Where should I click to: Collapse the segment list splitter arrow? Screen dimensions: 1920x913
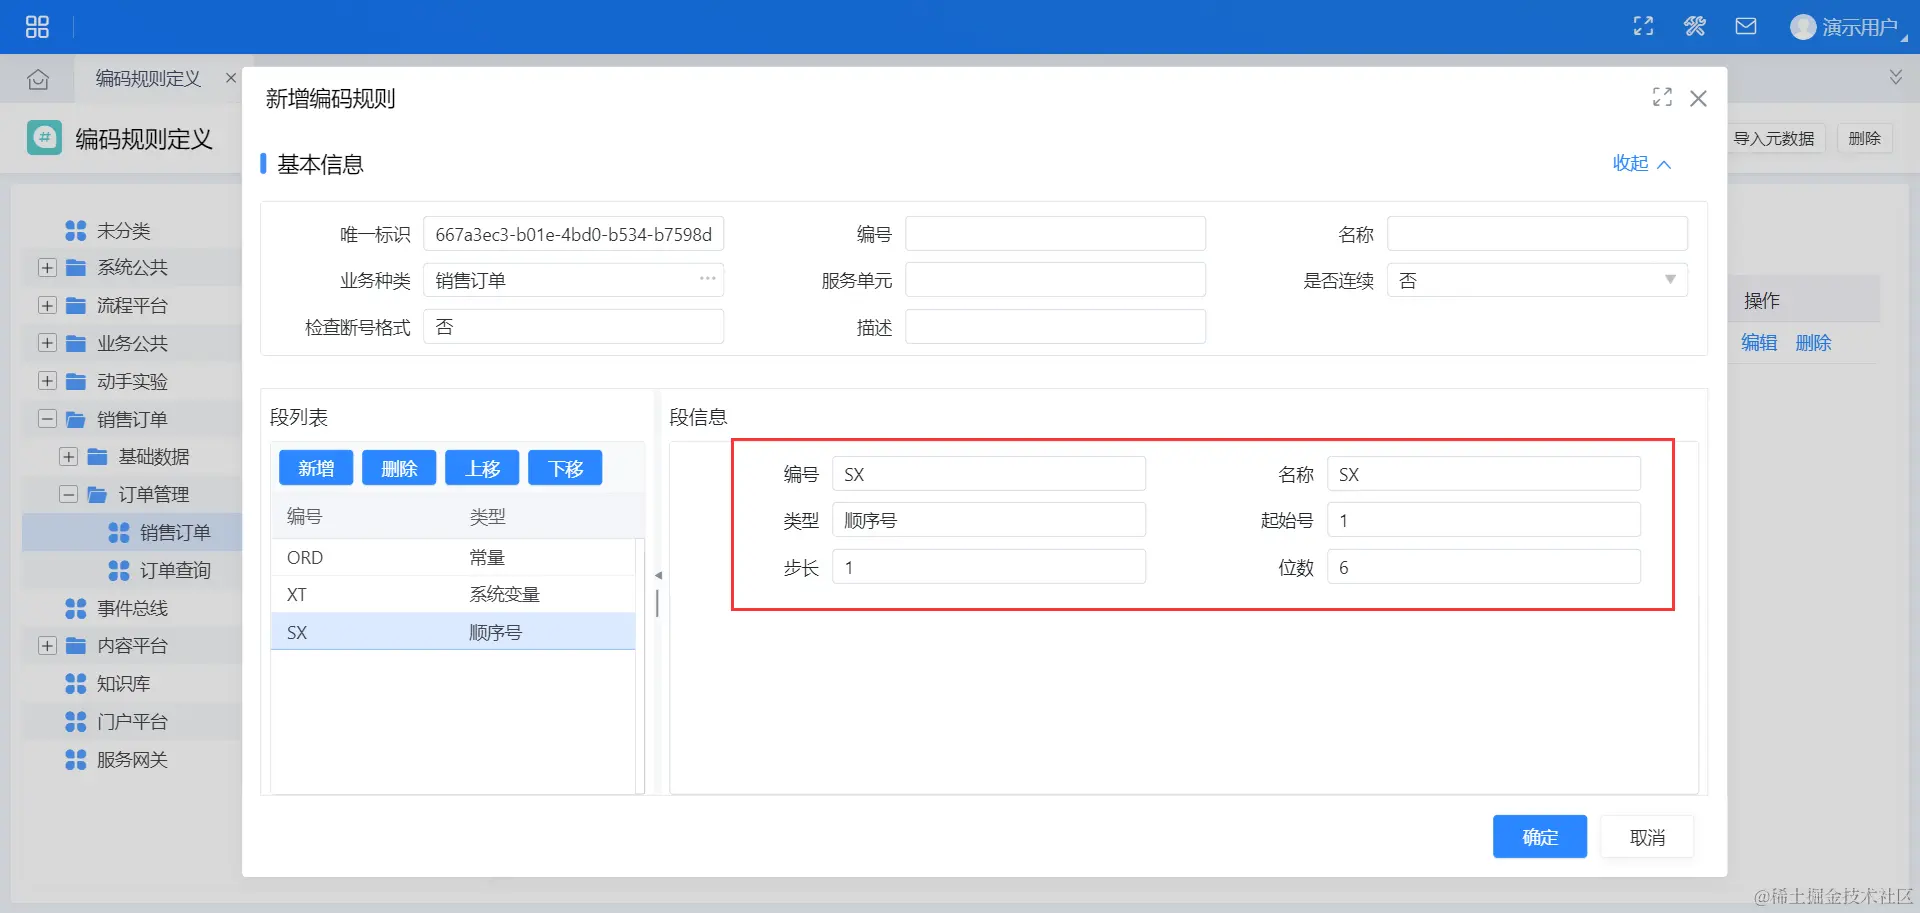pos(658,576)
